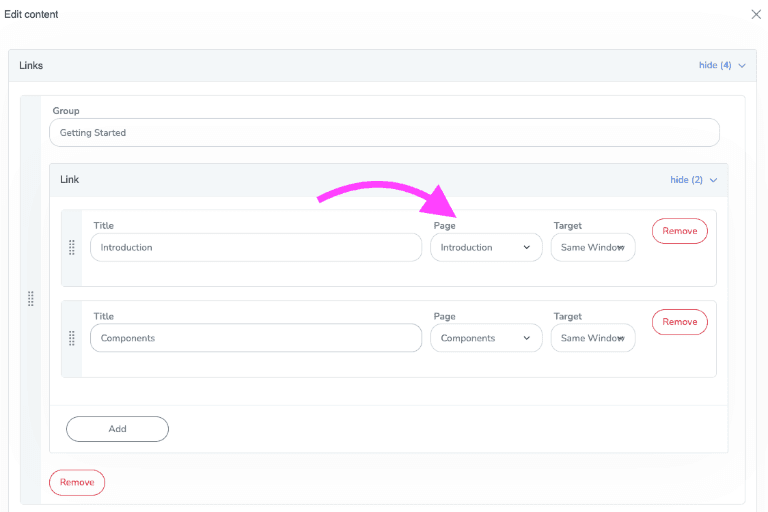Remove the Components link
The image size is (768, 512).
pyautogui.click(x=679, y=322)
